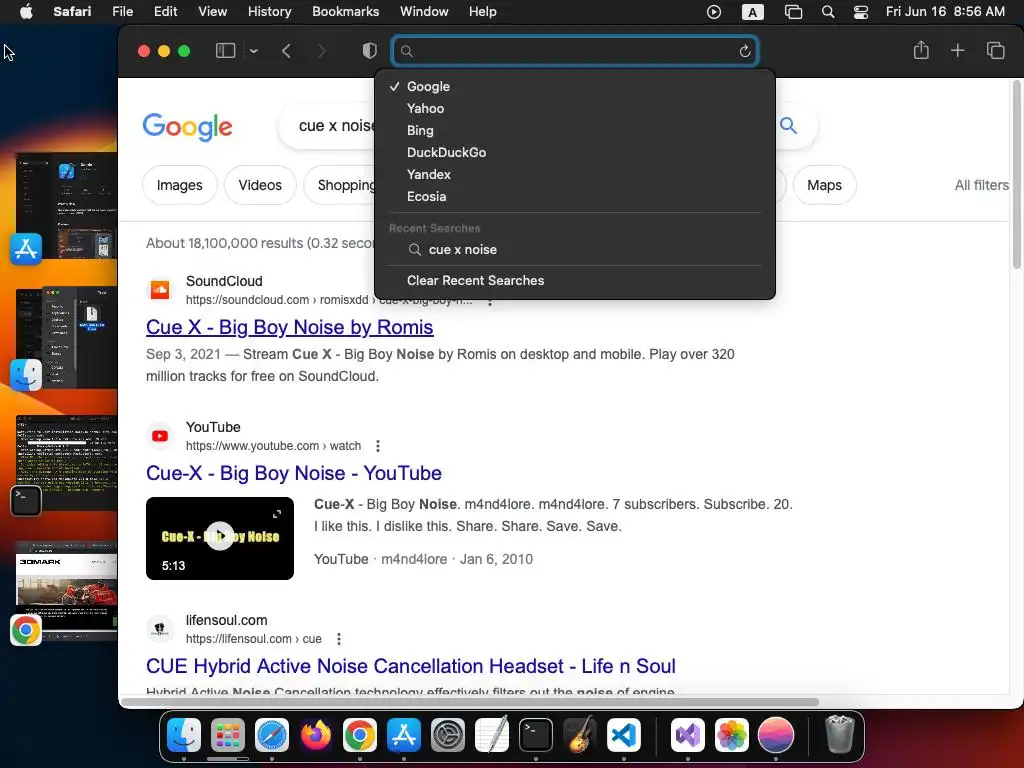Screen dimensions: 1024x768
Task: Open GarageBand from the Dock
Action: (579, 735)
